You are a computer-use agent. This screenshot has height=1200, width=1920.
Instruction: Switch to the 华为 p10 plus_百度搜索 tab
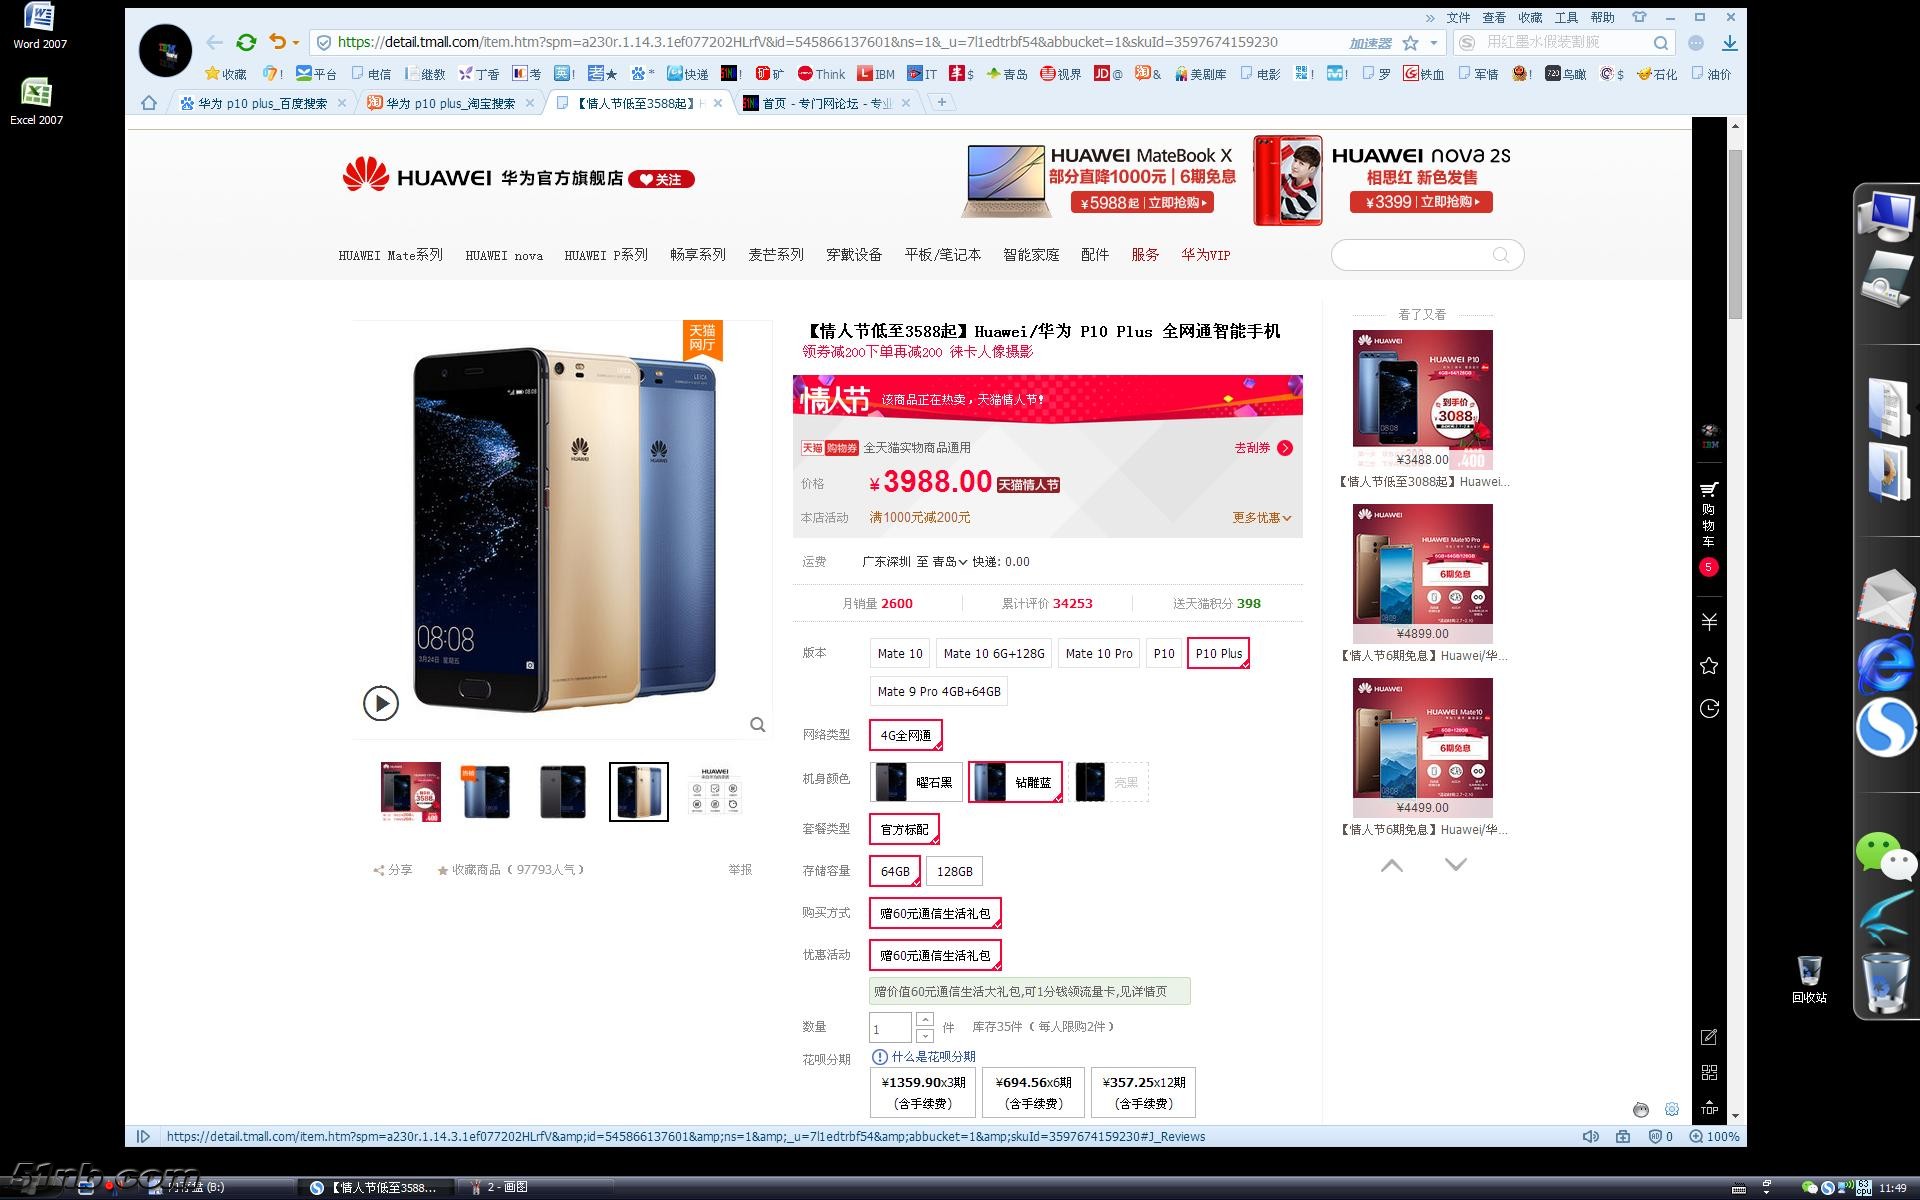coord(262,103)
